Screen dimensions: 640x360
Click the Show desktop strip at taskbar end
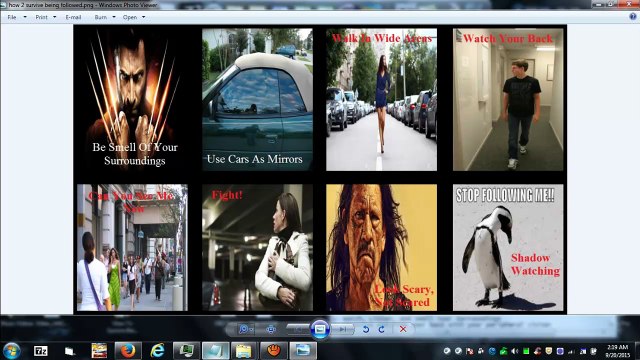637,351
